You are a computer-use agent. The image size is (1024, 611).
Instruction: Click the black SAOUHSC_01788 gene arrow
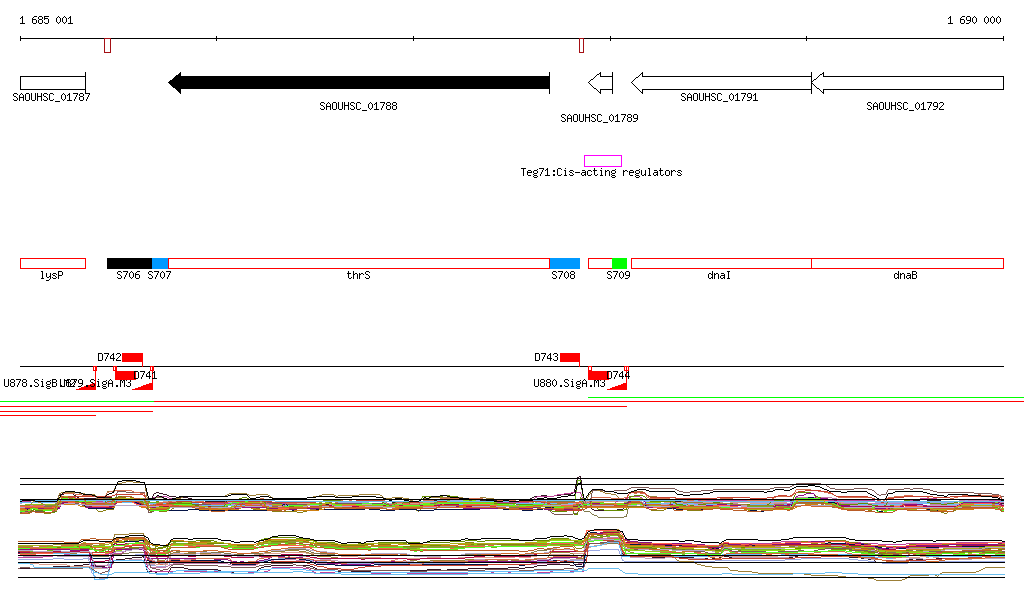click(360, 83)
